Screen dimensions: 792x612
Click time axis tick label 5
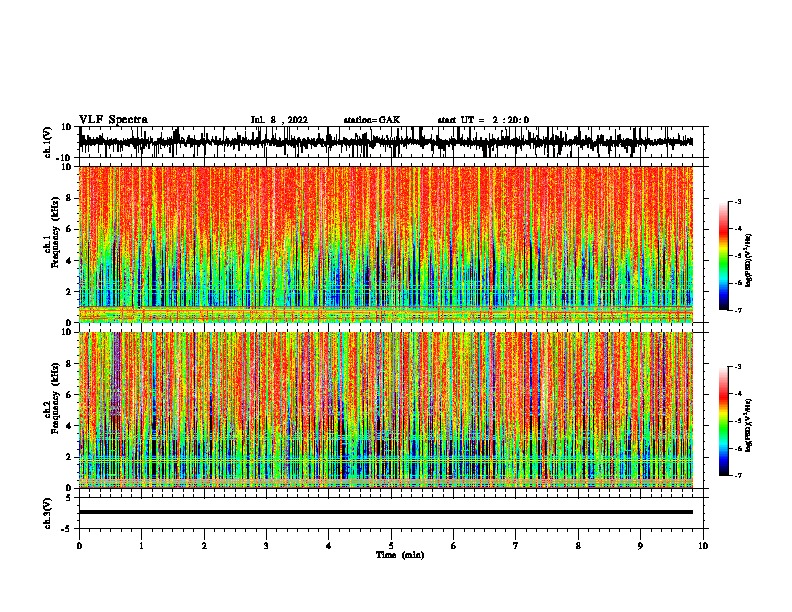391,546
